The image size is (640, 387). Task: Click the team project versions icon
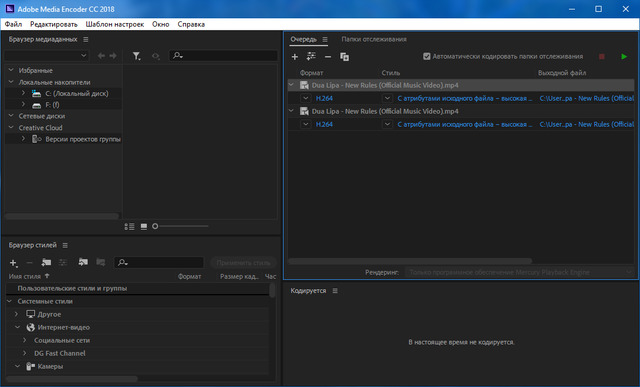37,139
